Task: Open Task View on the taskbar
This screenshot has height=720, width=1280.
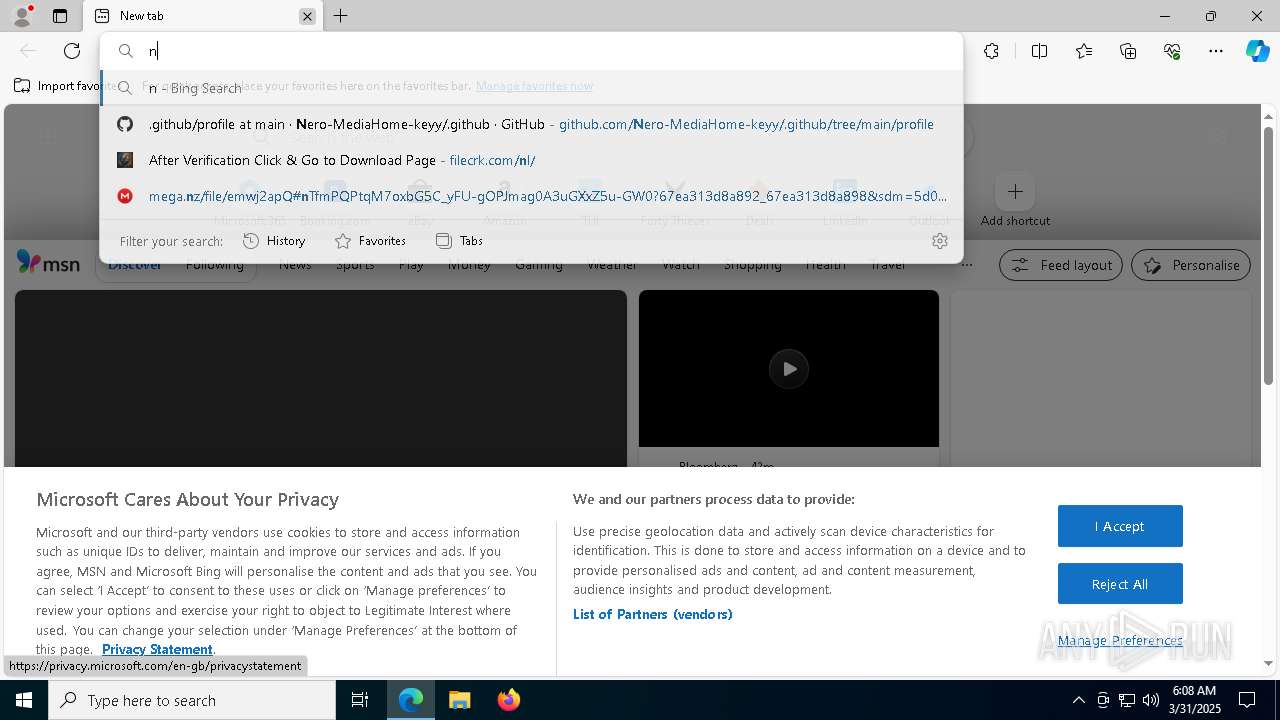Action: tap(360, 700)
